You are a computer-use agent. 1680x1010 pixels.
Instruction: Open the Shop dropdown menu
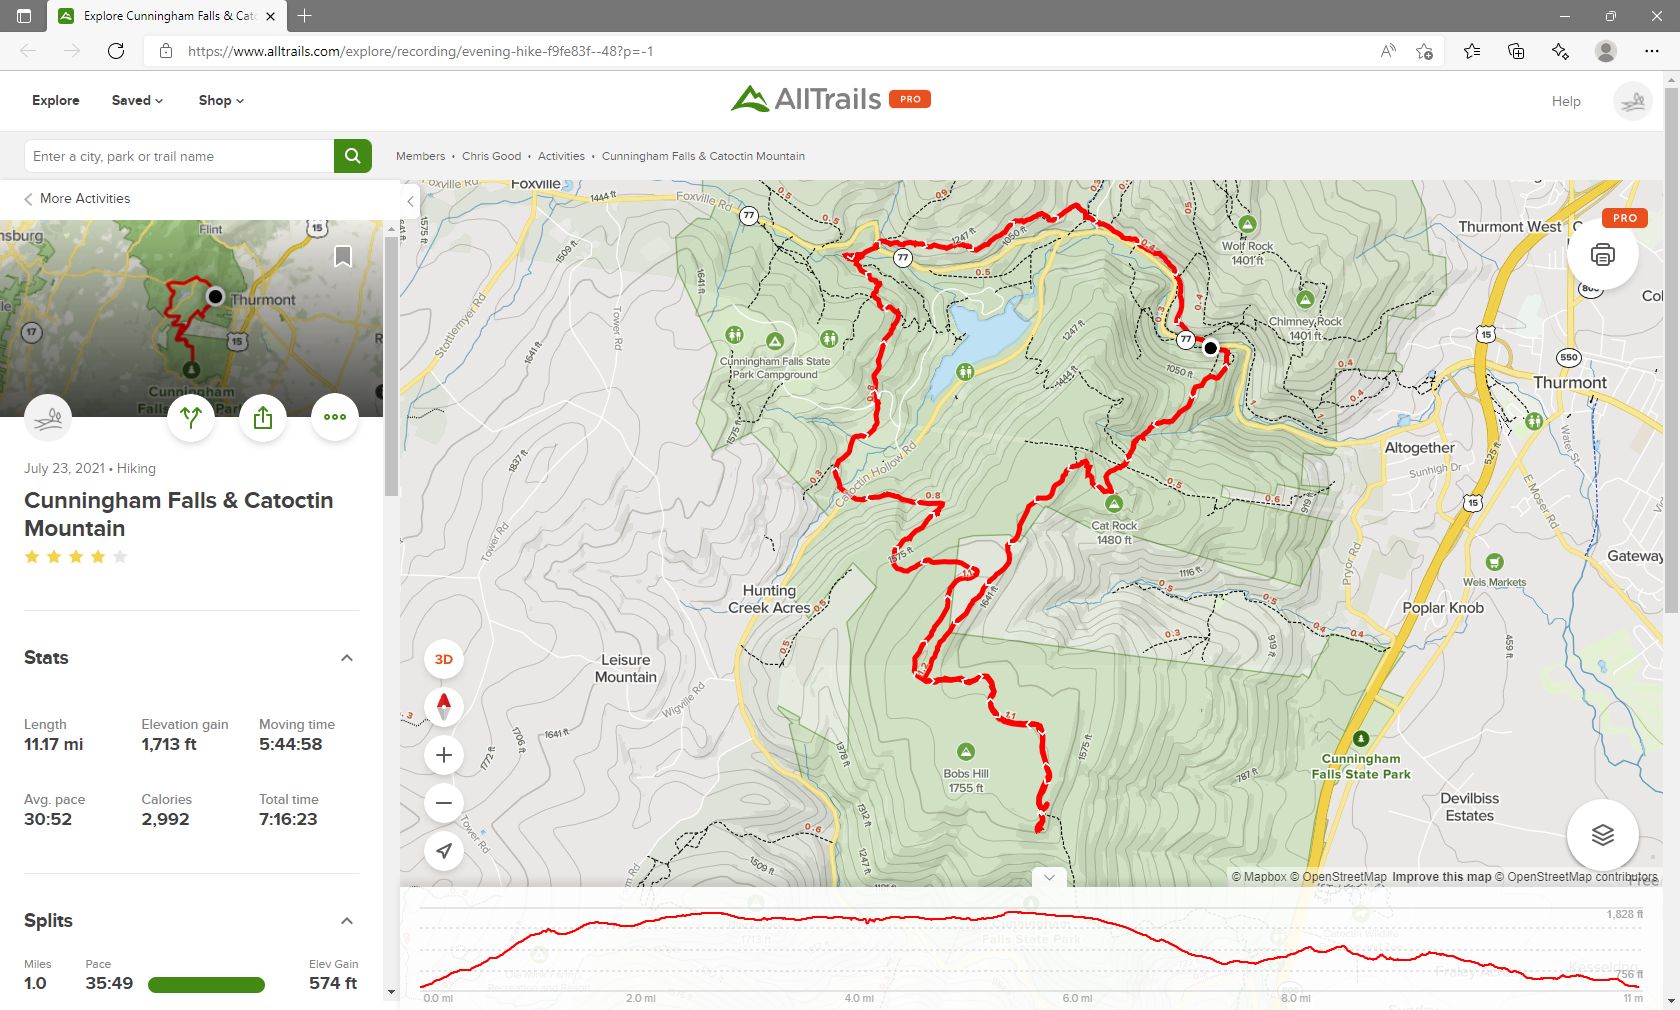(x=221, y=100)
